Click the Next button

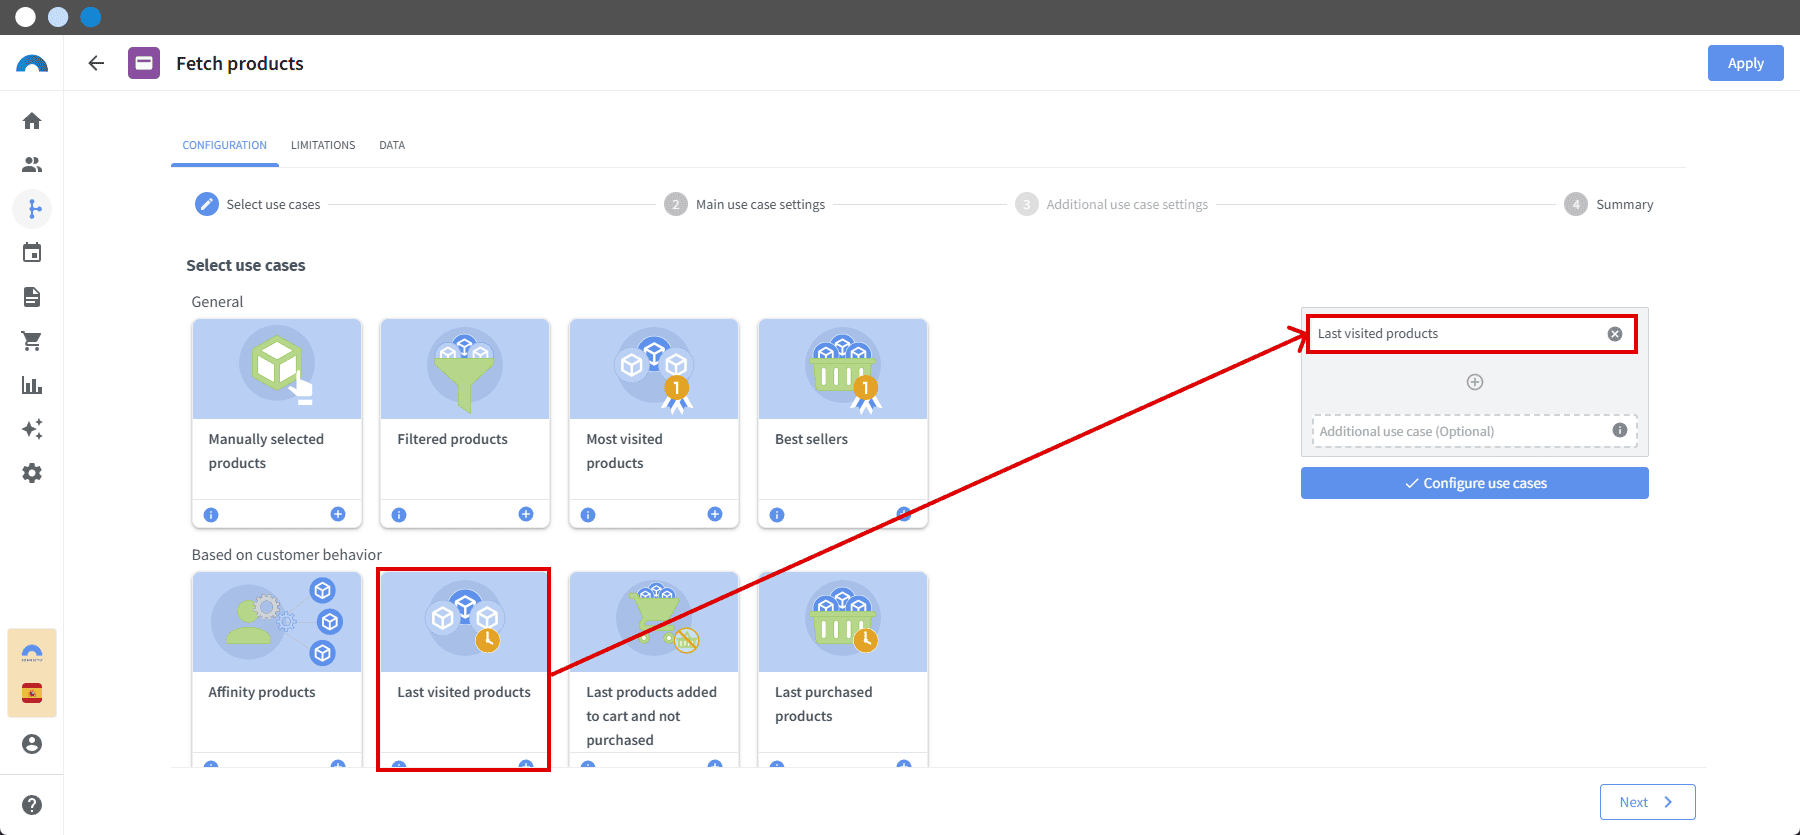[1647, 802]
